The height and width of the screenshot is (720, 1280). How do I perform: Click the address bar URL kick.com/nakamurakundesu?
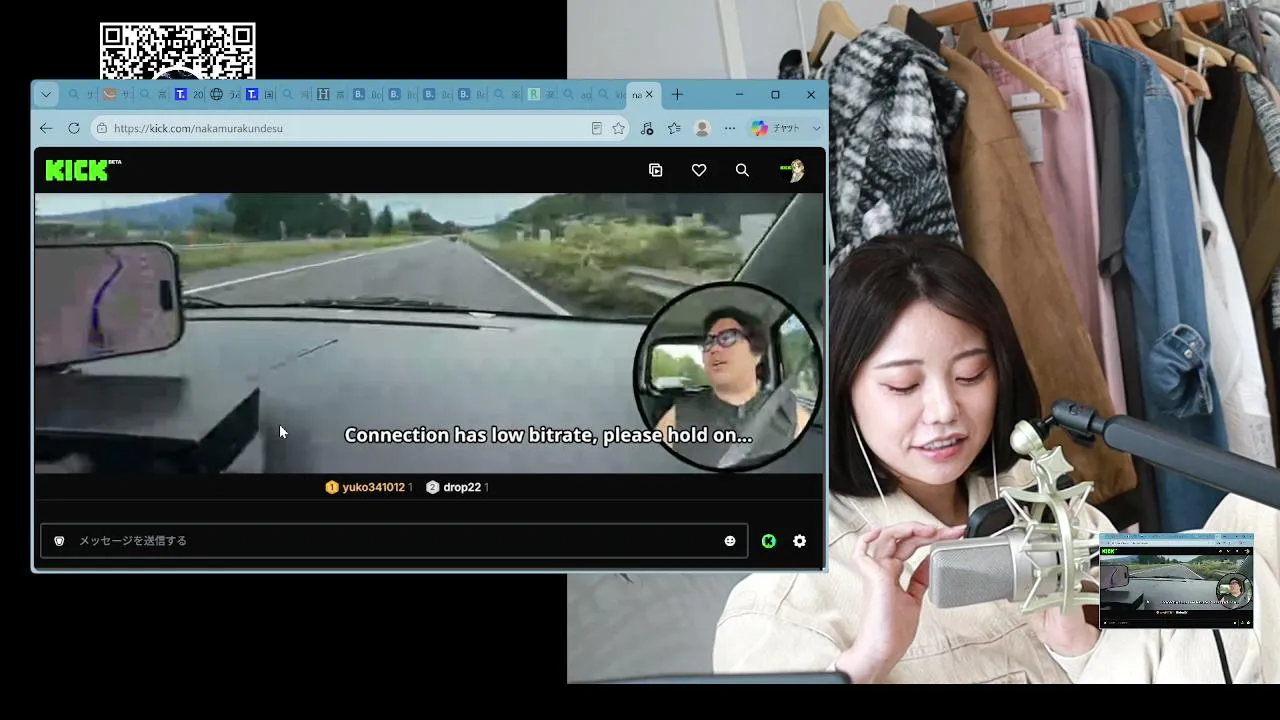[x=198, y=128]
